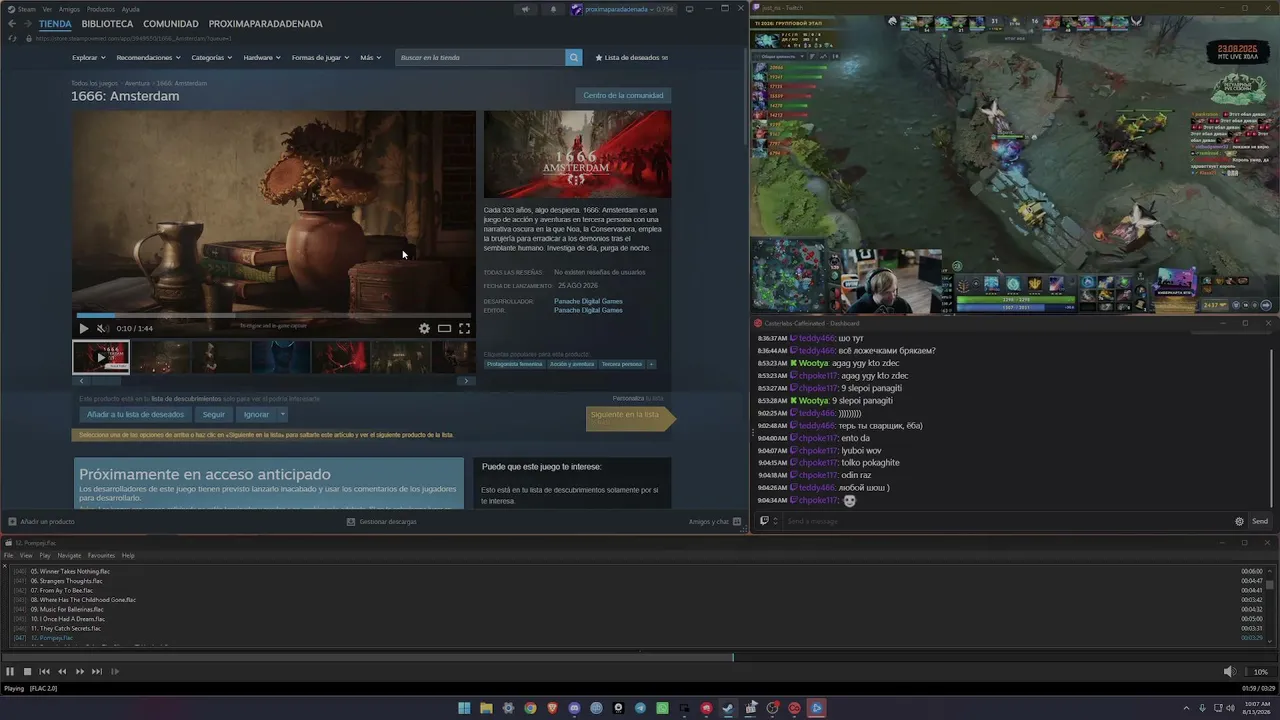Screen dimensions: 1280x720
Task: Open the Windows Start menu
Action: click(464, 708)
